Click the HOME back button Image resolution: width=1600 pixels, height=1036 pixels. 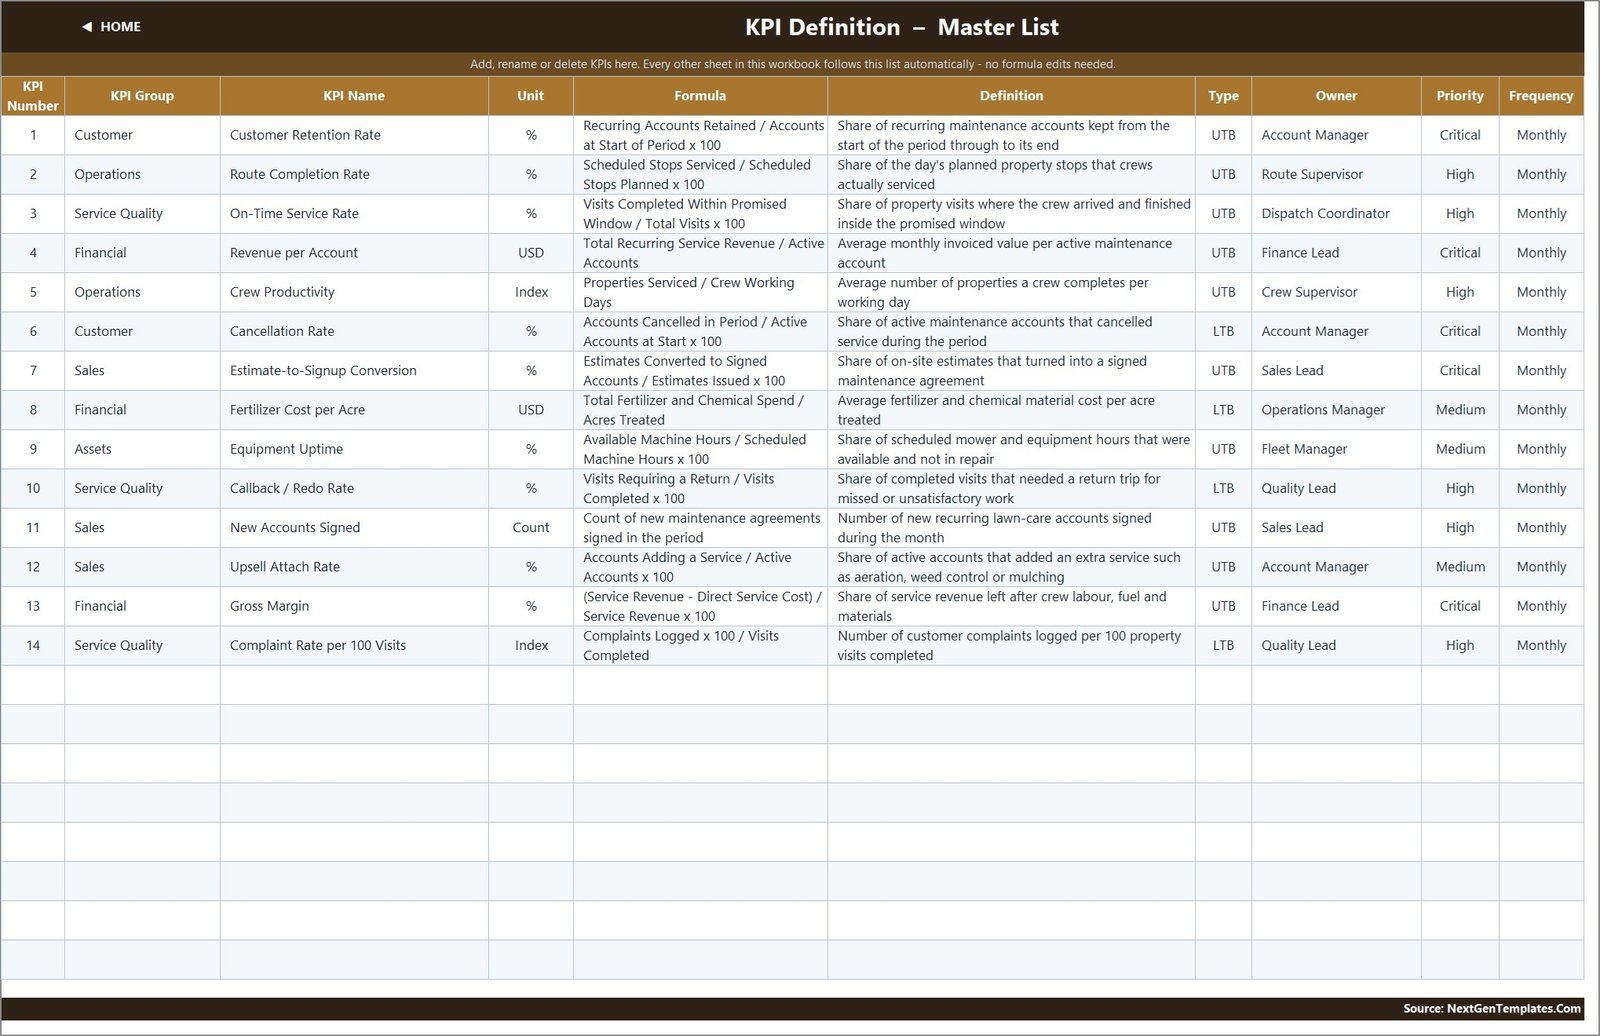pos(111,27)
